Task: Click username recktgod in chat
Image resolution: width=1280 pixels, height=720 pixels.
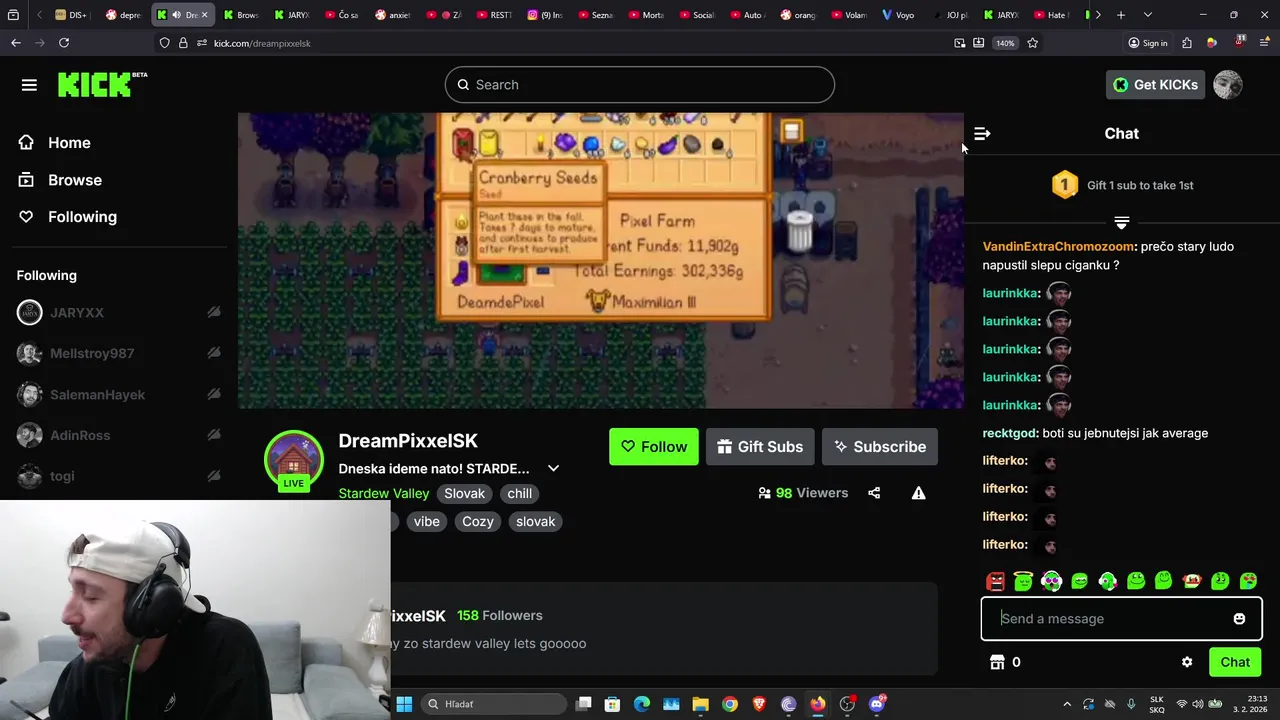Action: tap(1009, 433)
